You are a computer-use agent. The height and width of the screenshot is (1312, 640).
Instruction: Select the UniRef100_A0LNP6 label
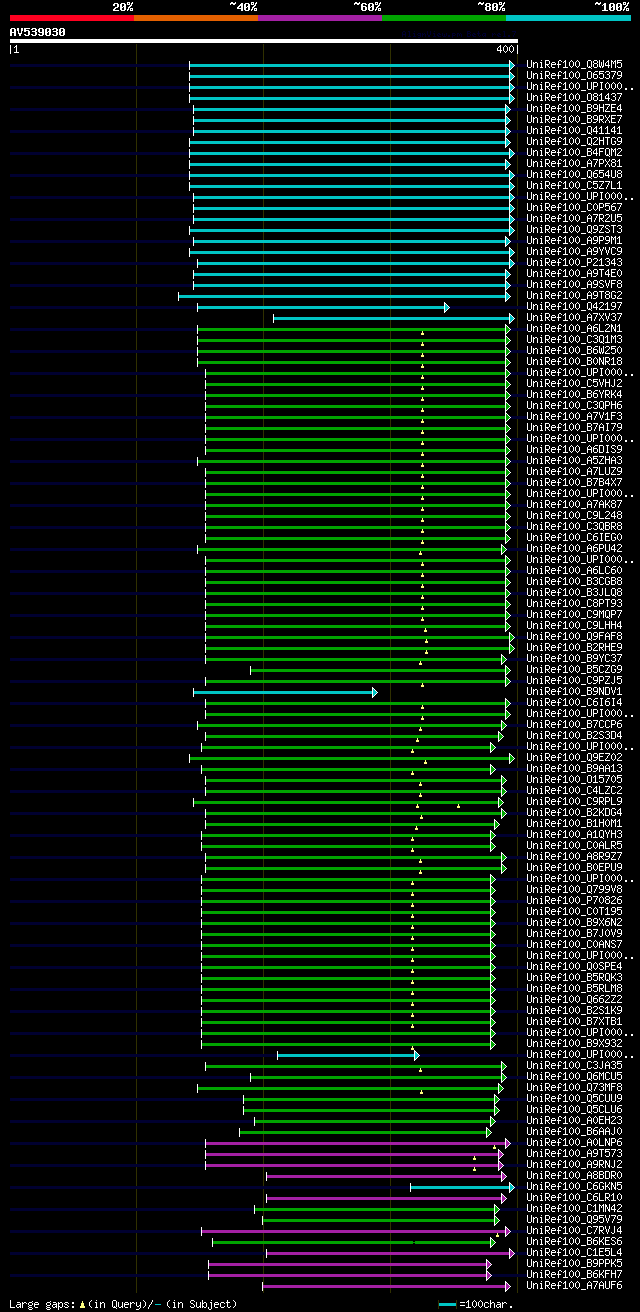click(x=574, y=1143)
